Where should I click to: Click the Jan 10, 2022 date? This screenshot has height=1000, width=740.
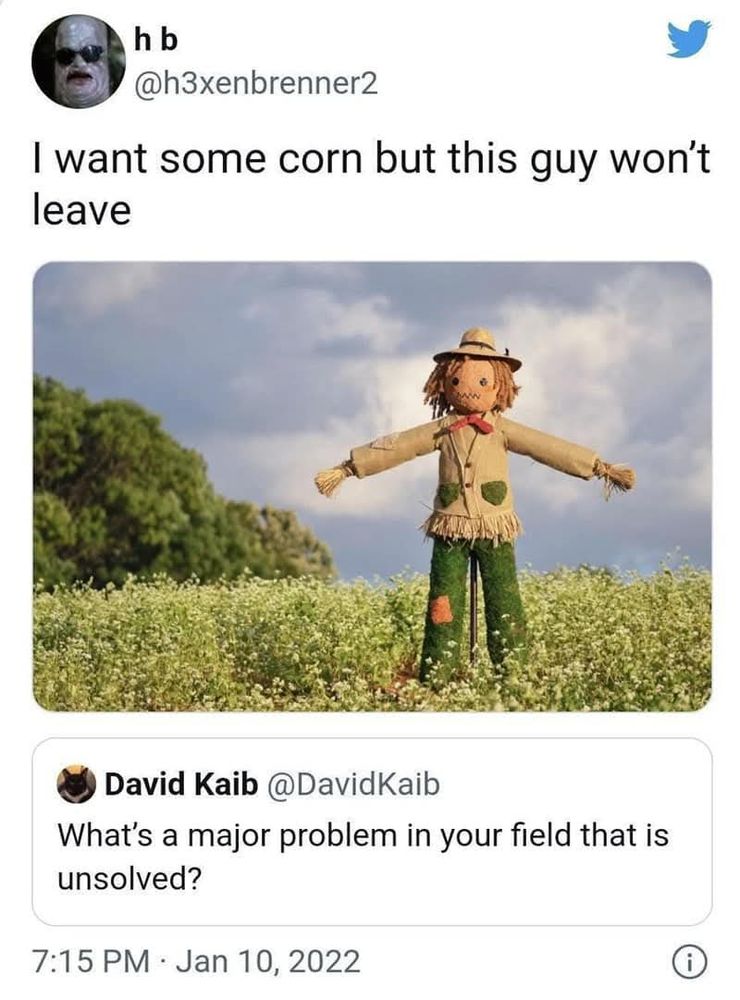(268, 962)
